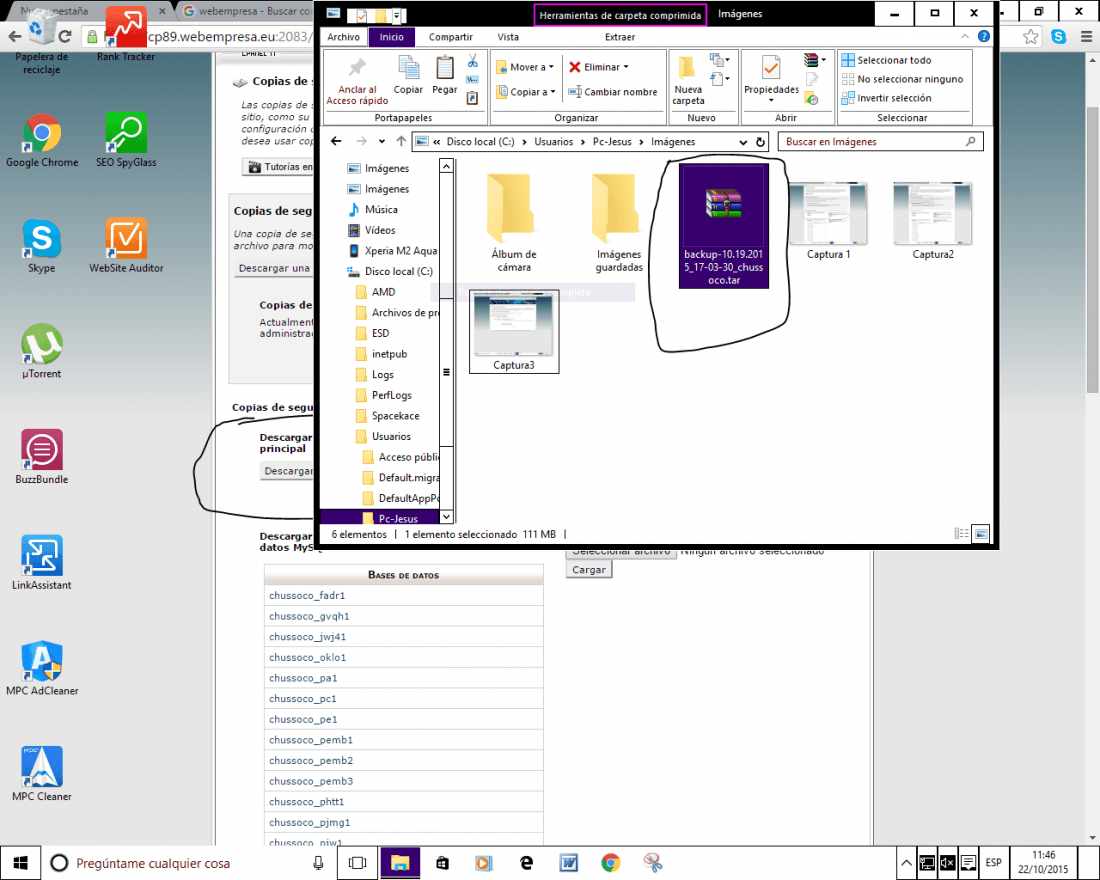Click Invertir selección

886,98
